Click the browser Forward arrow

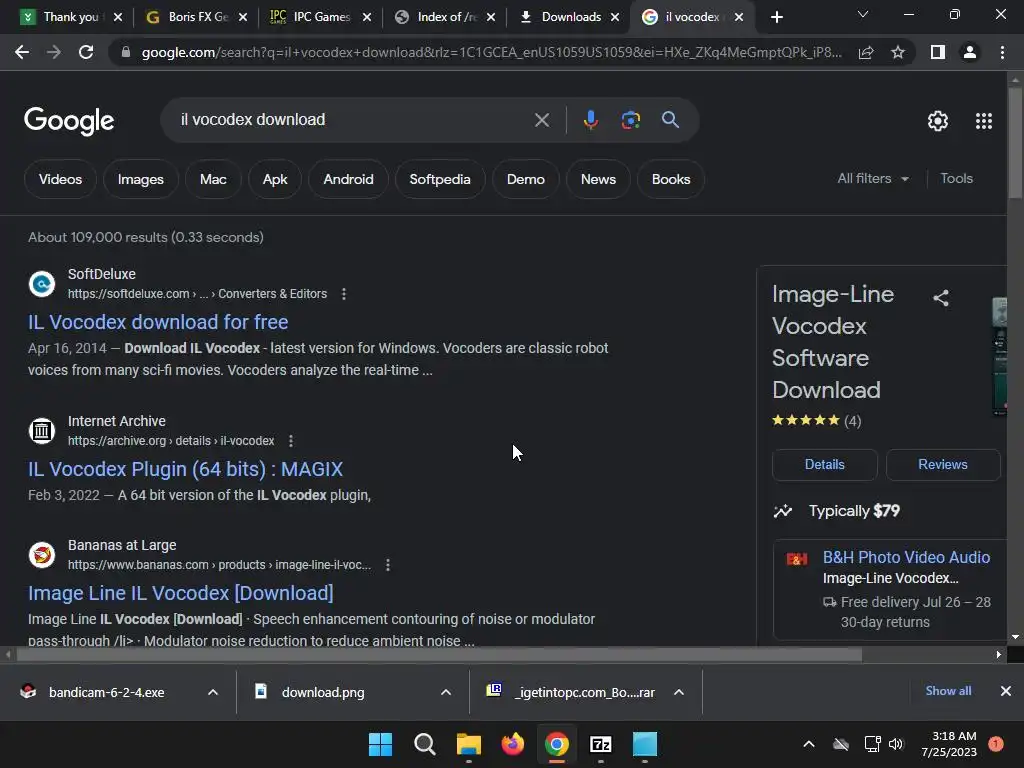54,52
